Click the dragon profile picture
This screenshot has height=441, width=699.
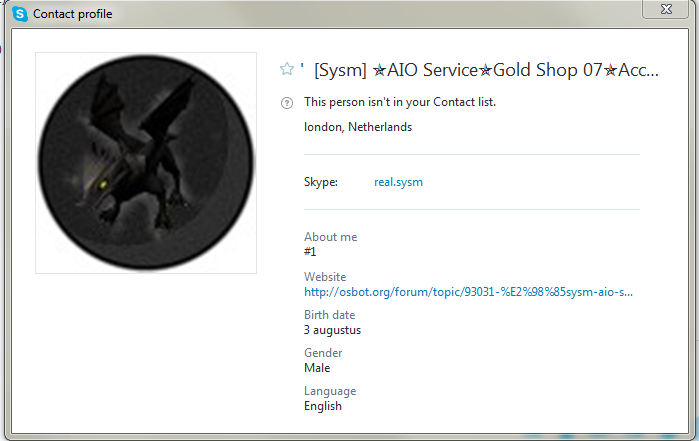coord(146,163)
